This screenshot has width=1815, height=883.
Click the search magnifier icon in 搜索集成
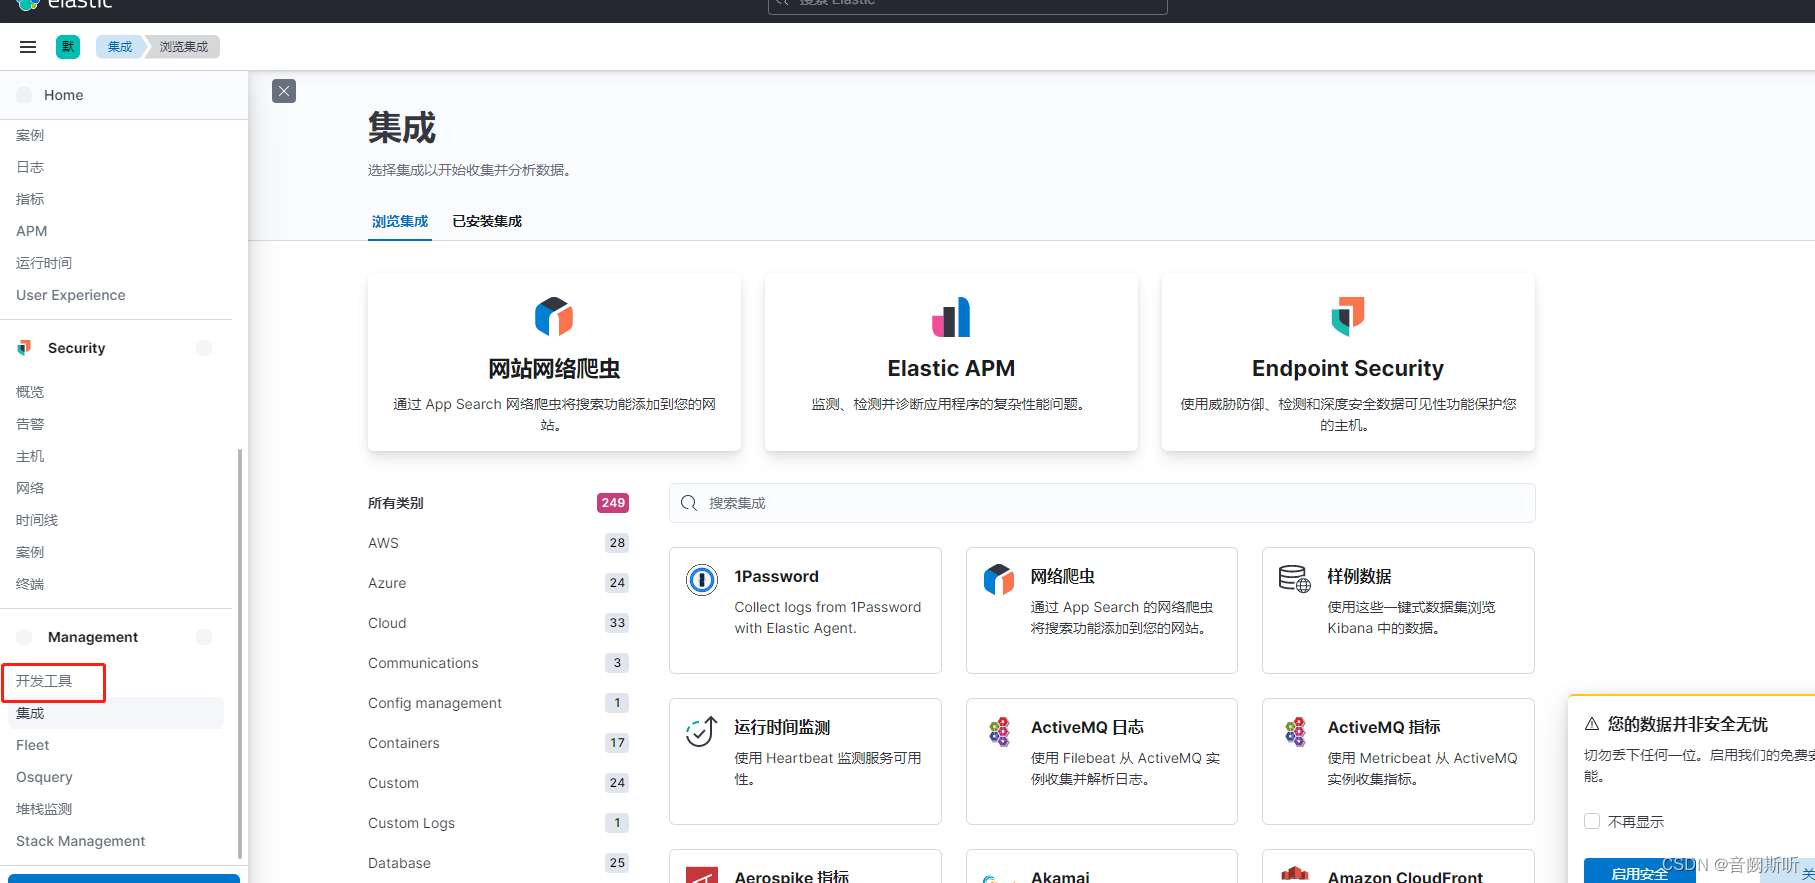(x=689, y=503)
